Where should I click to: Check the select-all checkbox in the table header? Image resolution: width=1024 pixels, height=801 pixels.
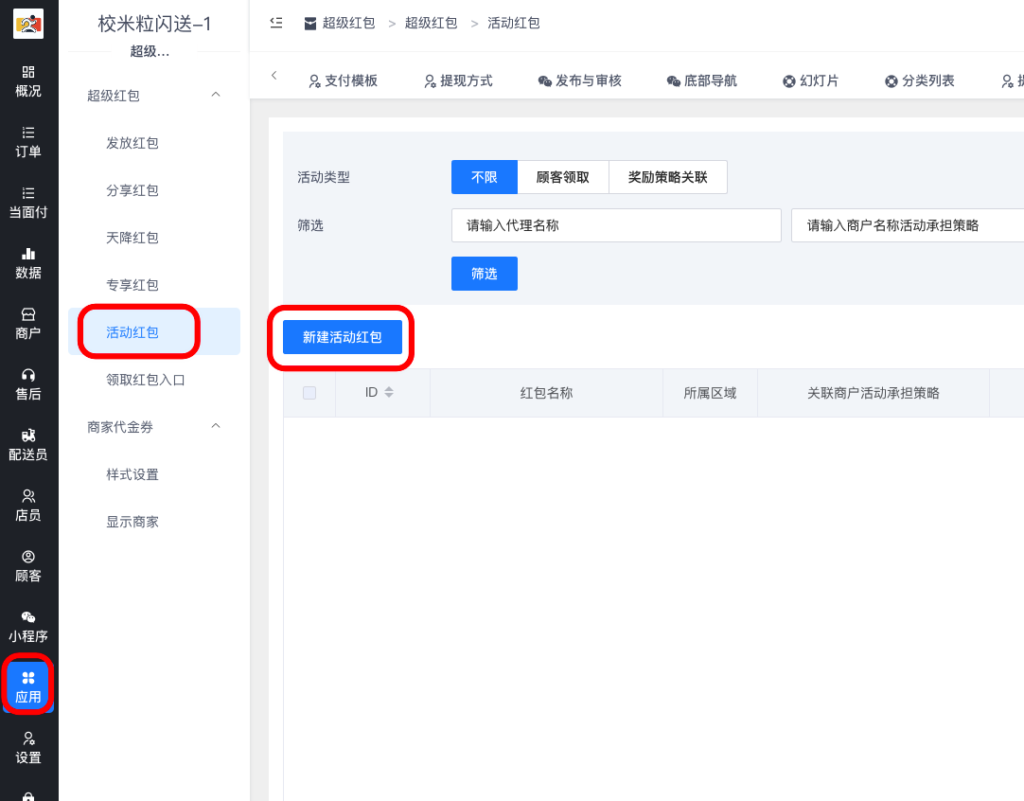(309, 392)
